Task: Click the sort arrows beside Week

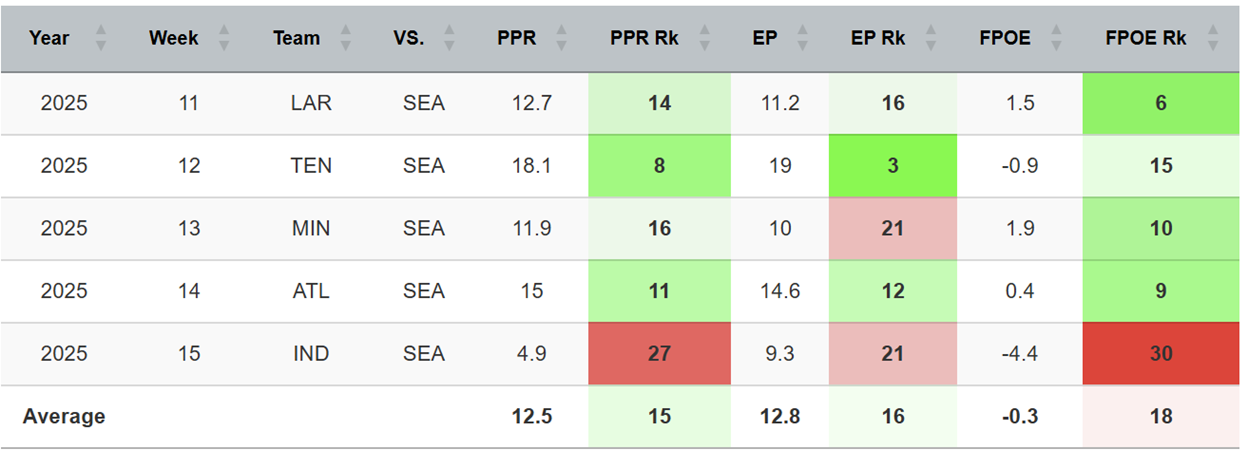Action: (224, 39)
